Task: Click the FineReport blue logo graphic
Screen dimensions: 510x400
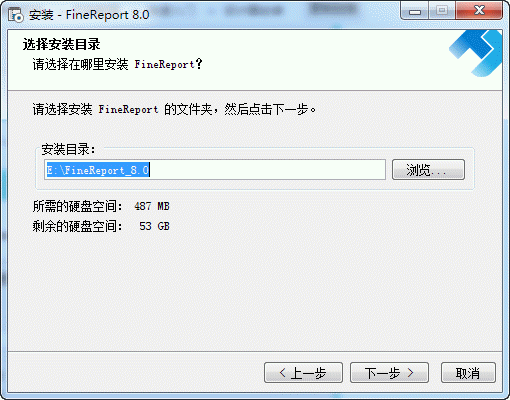Action: [476, 53]
